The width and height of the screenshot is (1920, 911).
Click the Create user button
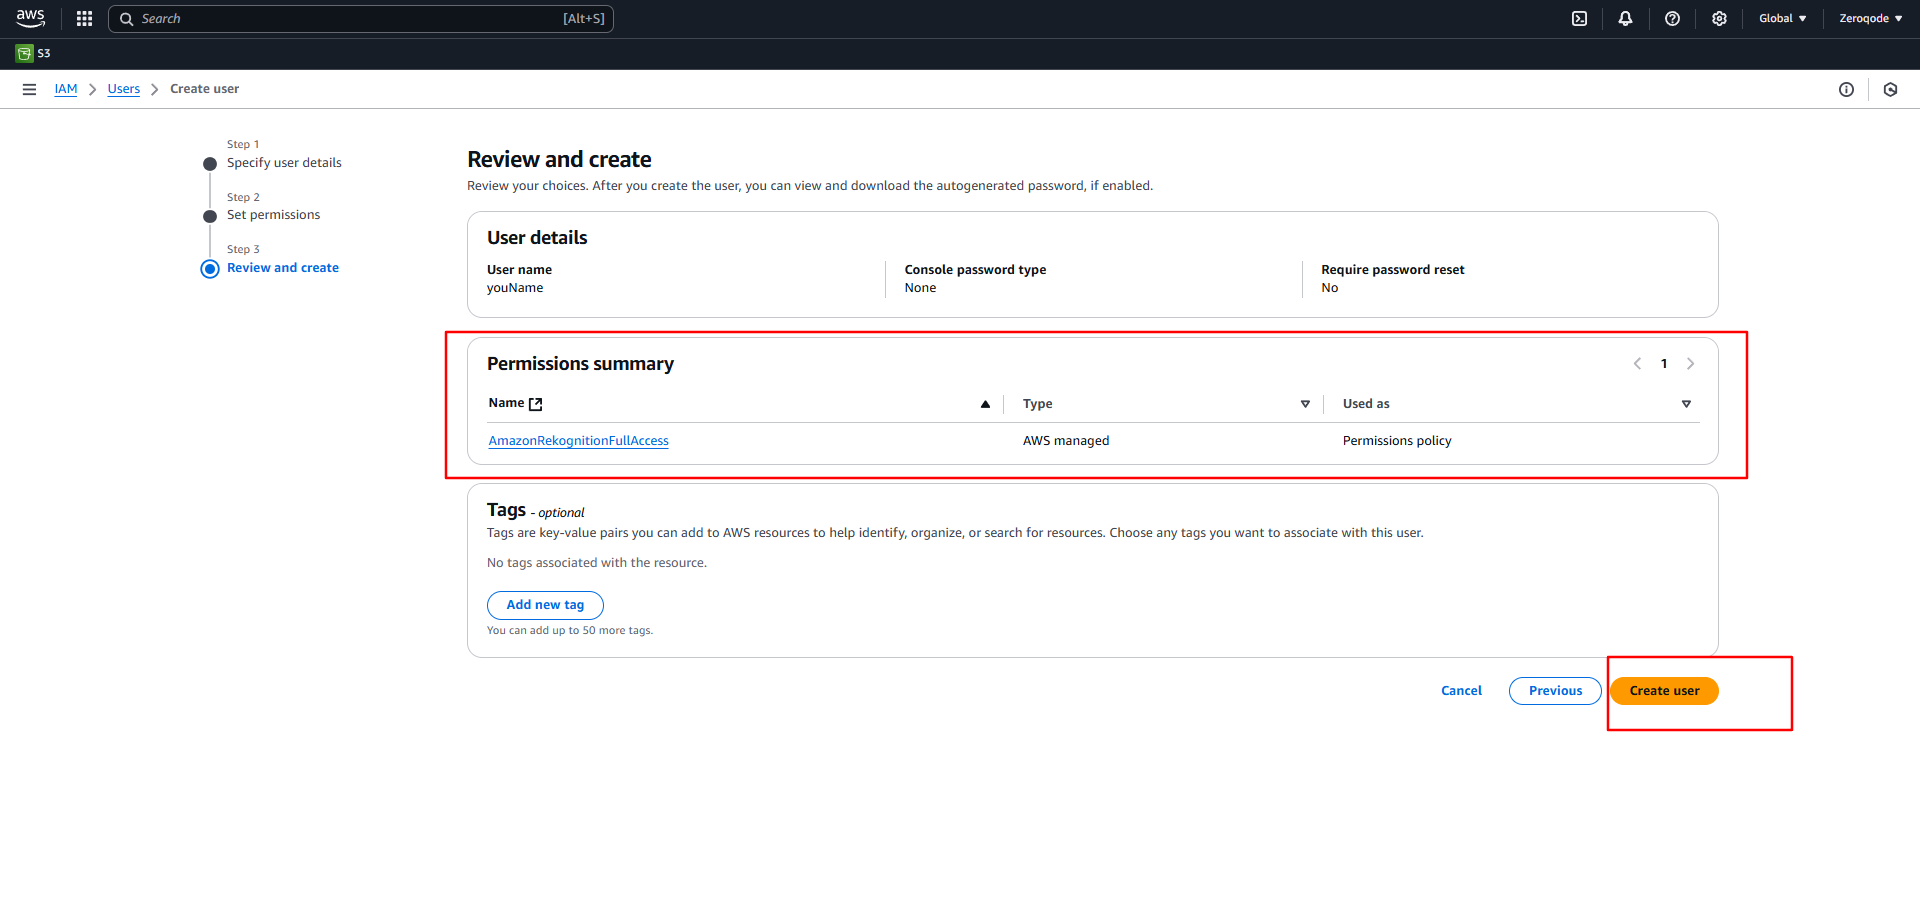1664,691
